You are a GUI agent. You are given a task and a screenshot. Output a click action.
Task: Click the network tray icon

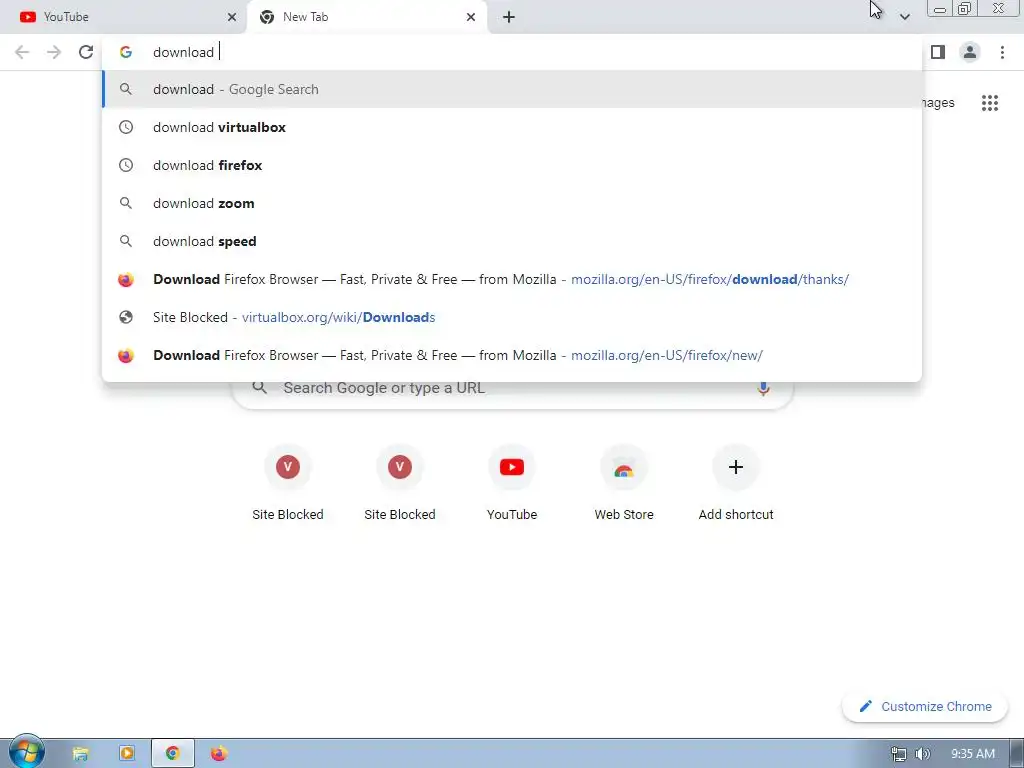click(x=899, y=754)
